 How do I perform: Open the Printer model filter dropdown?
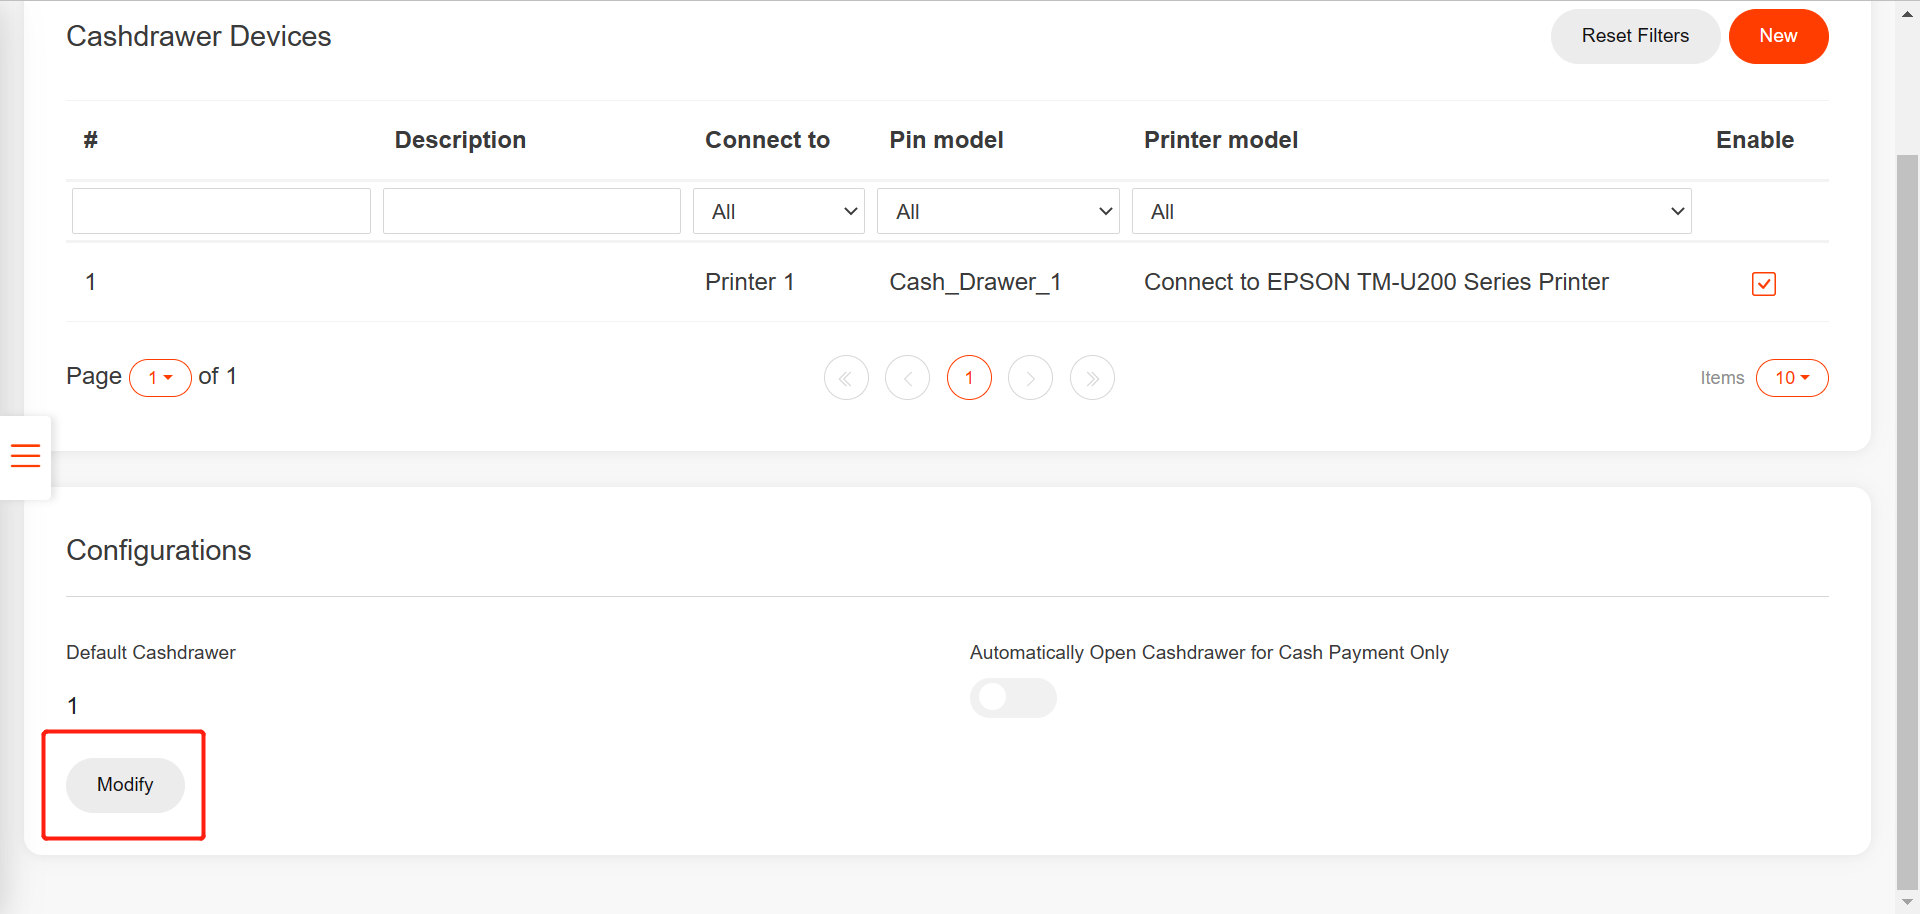coord(1410,212)
